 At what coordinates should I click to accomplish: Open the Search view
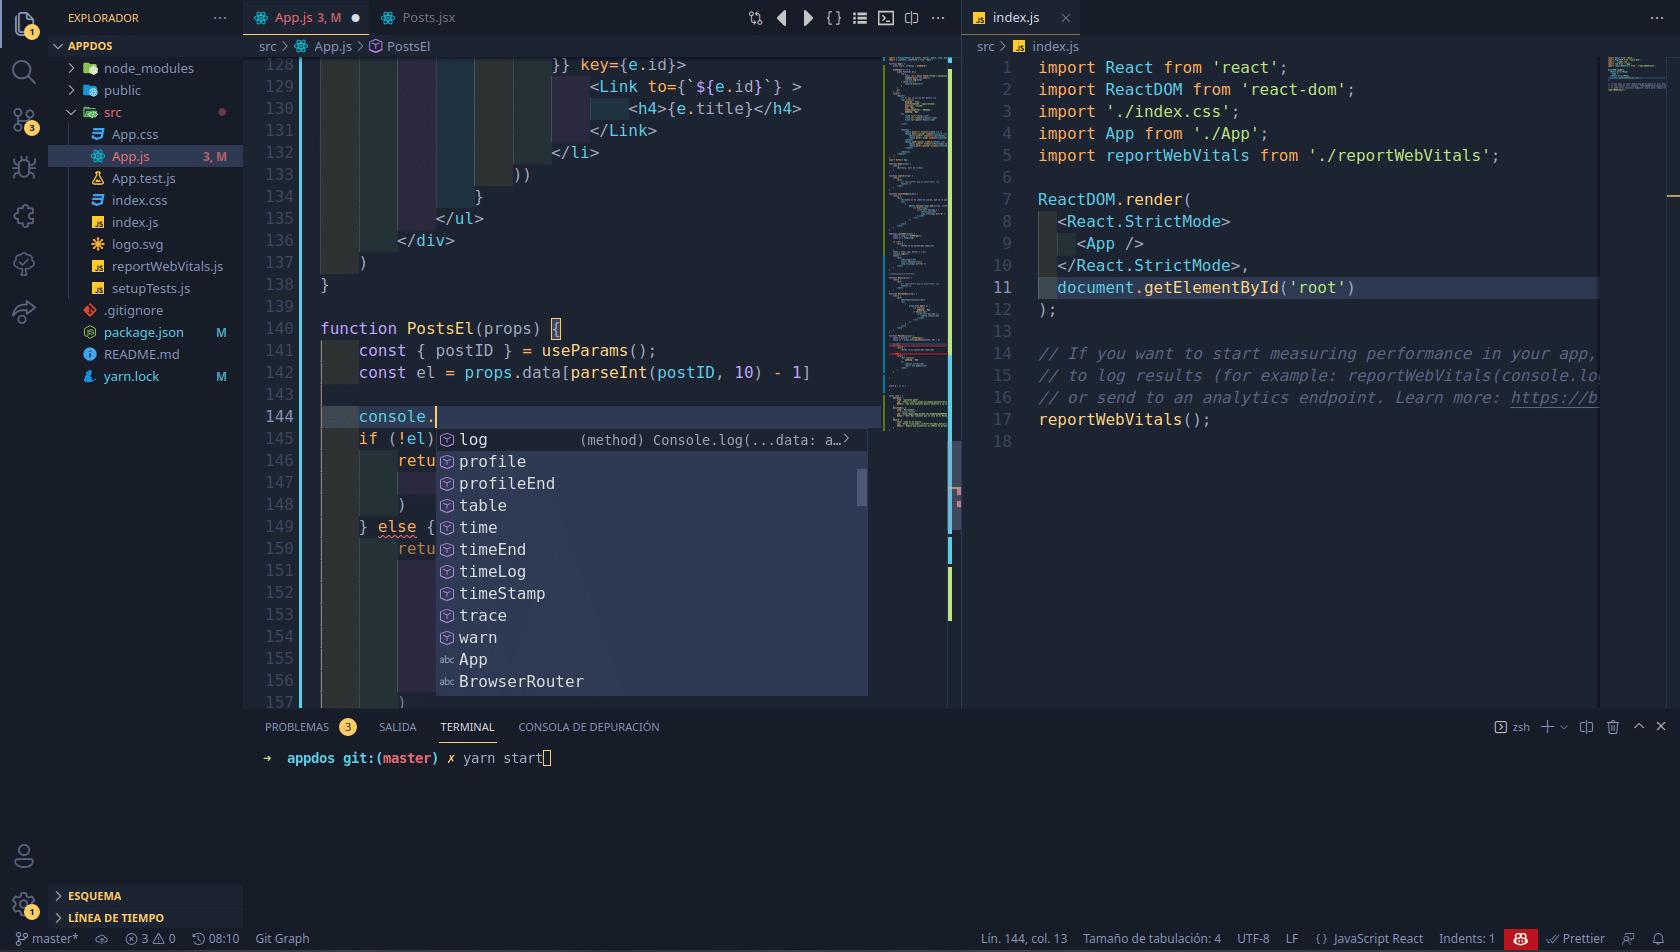[23, 71]
